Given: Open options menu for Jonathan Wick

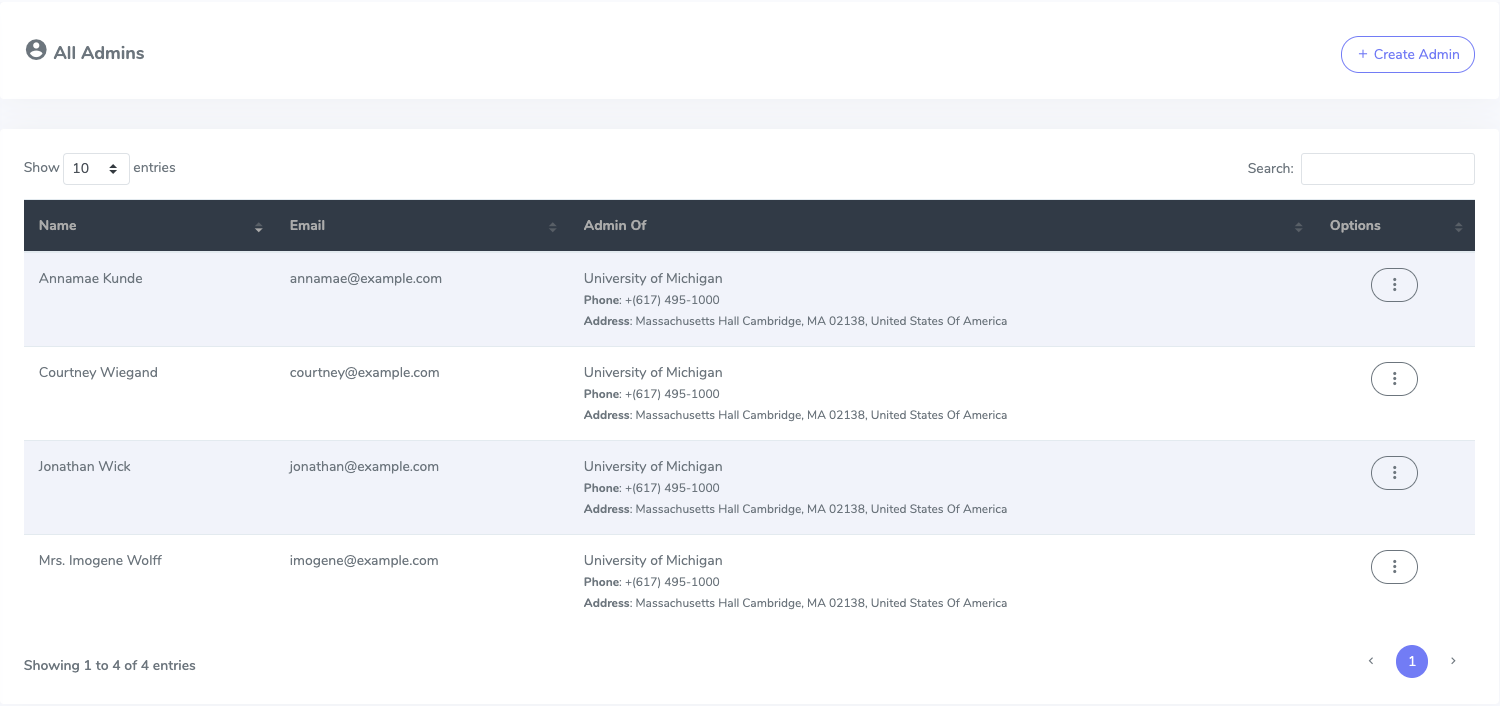Looking at the screenshot, I should [x=1394, y=473].
